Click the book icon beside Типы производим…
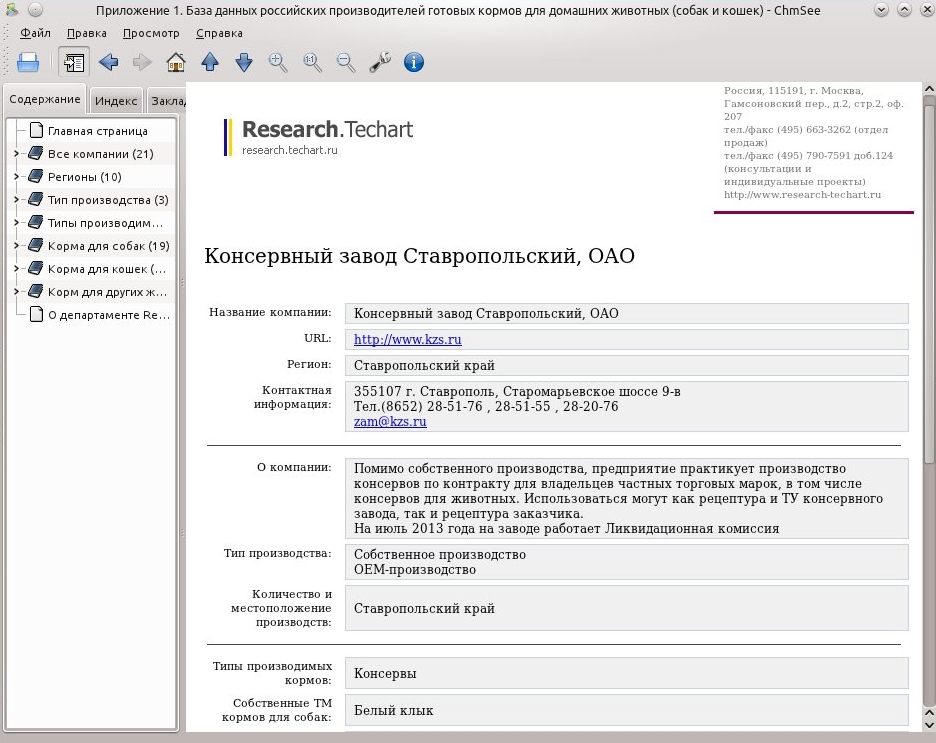 [x=36, y=223]
